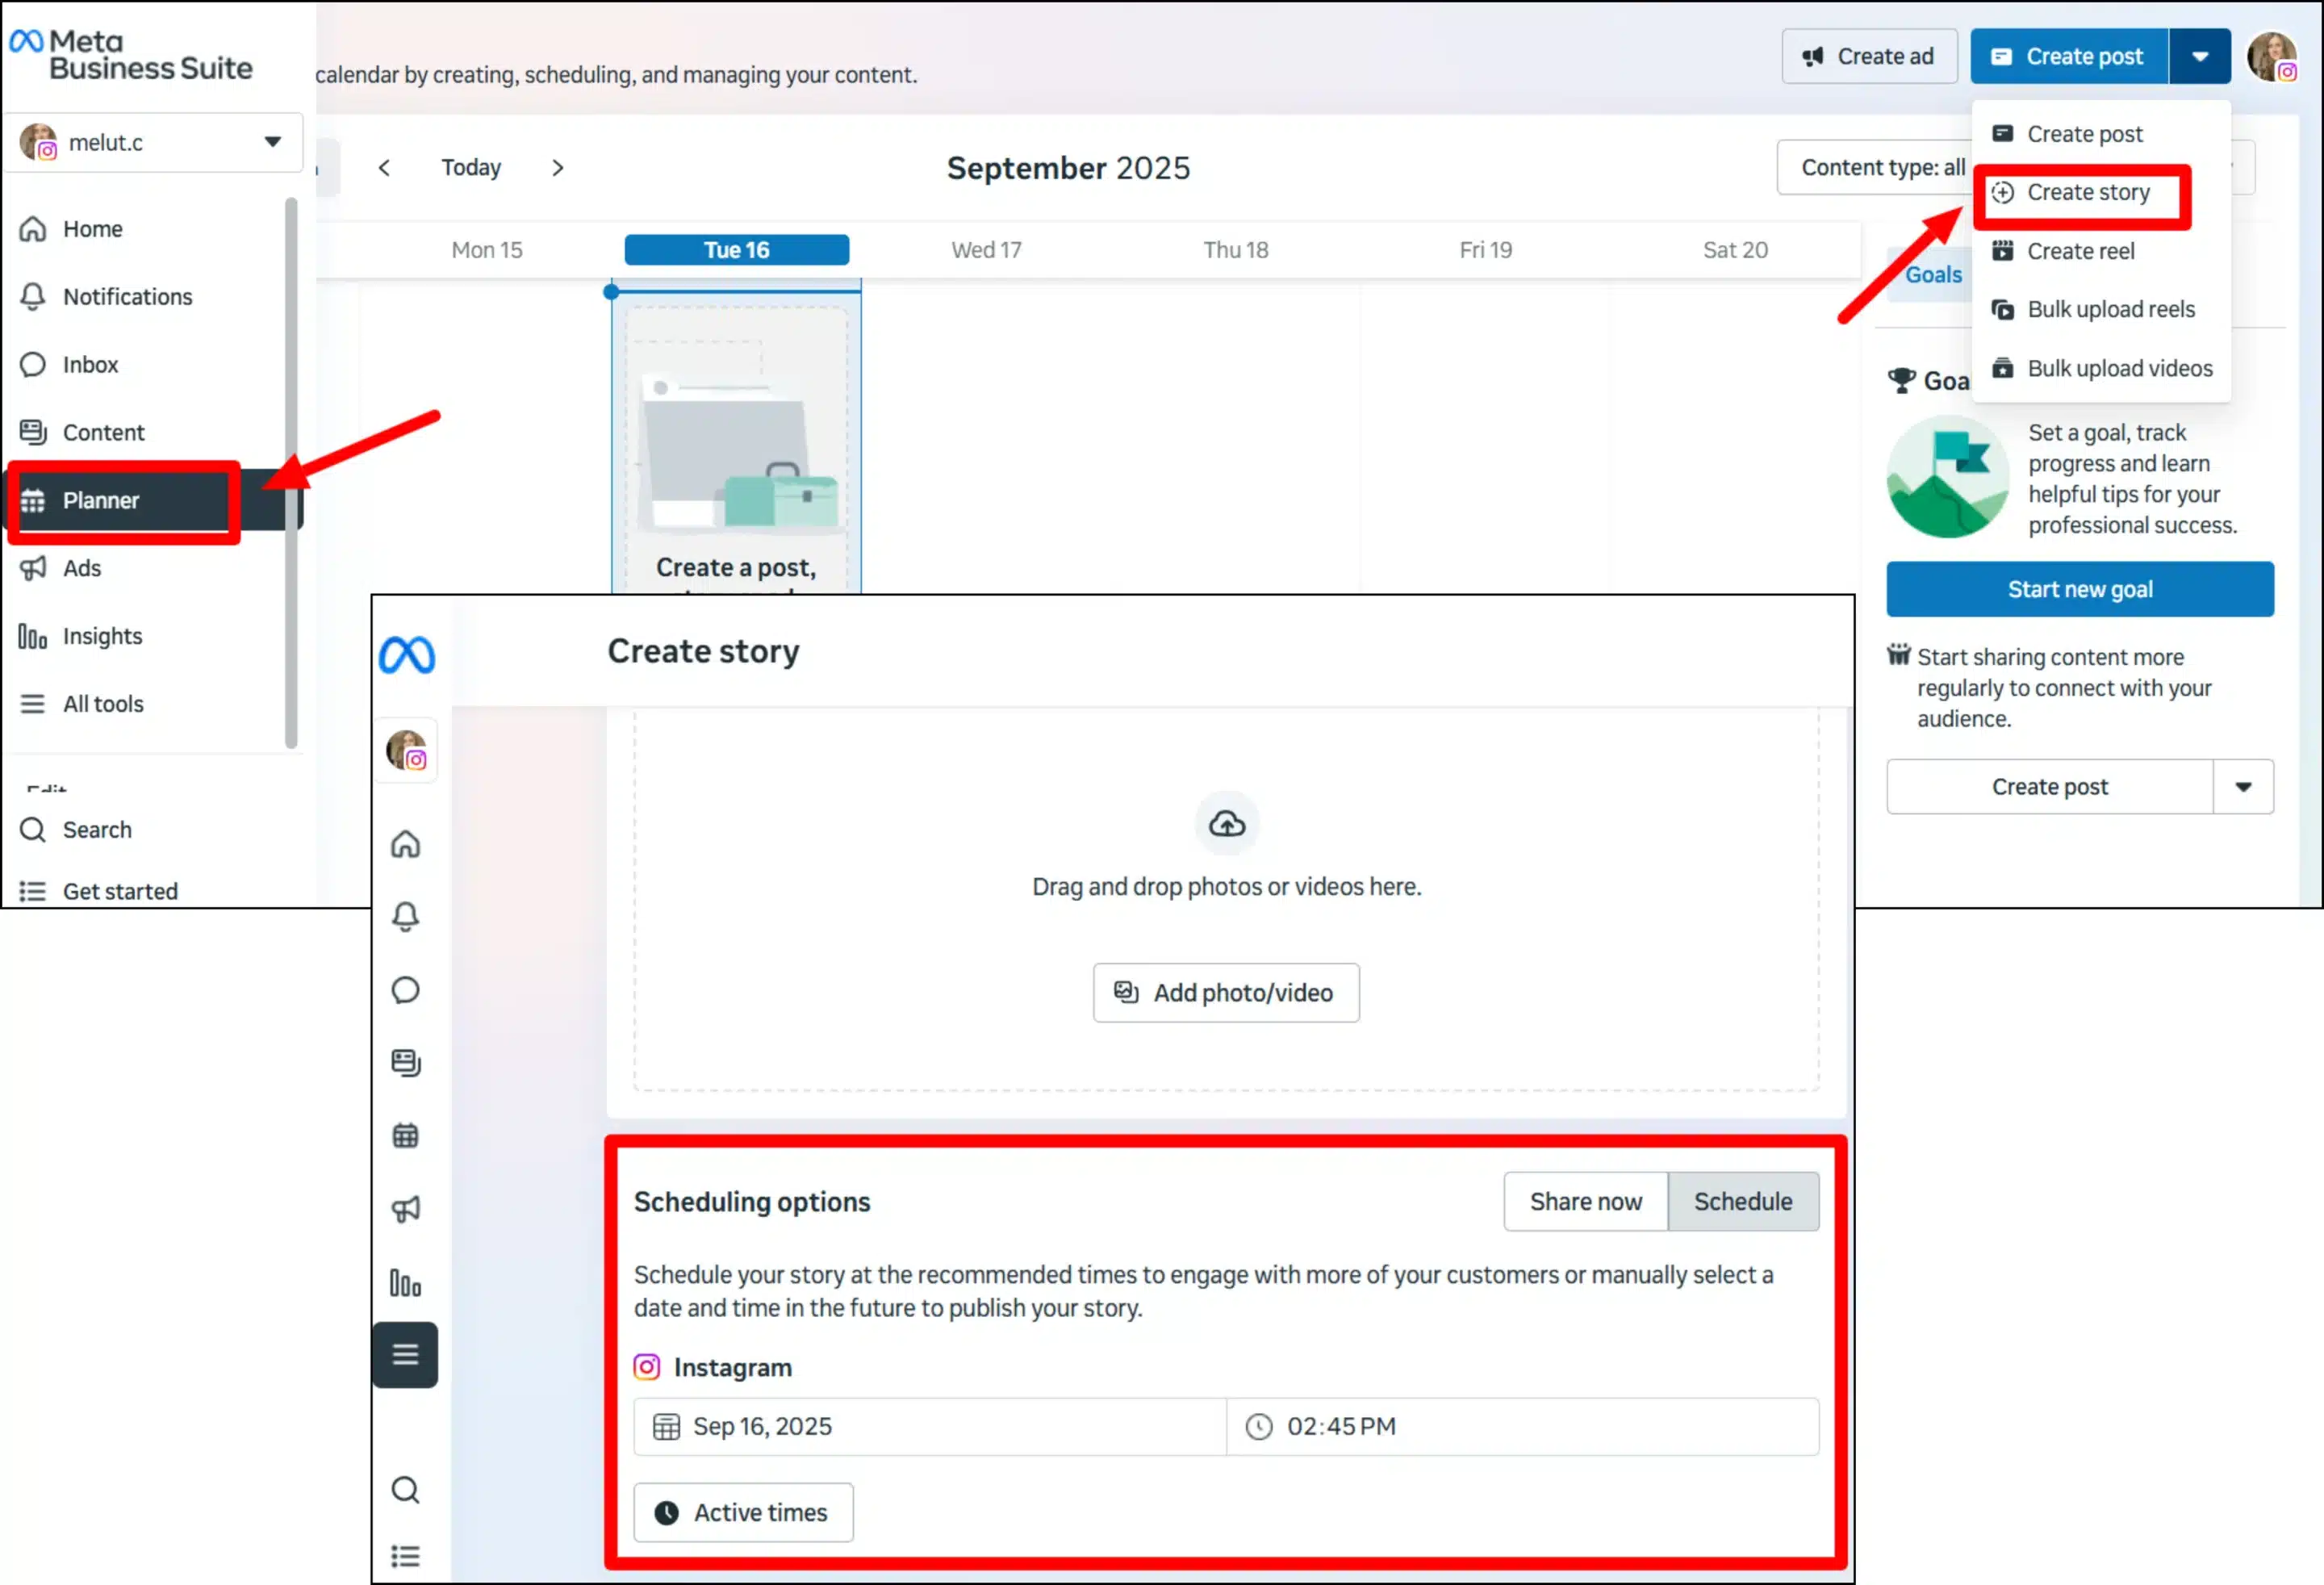Click the Inbox chat bubble icon in collapsed sidebar
Image resolution: width=2324 pixels, height=1585 pixels.
405,990
